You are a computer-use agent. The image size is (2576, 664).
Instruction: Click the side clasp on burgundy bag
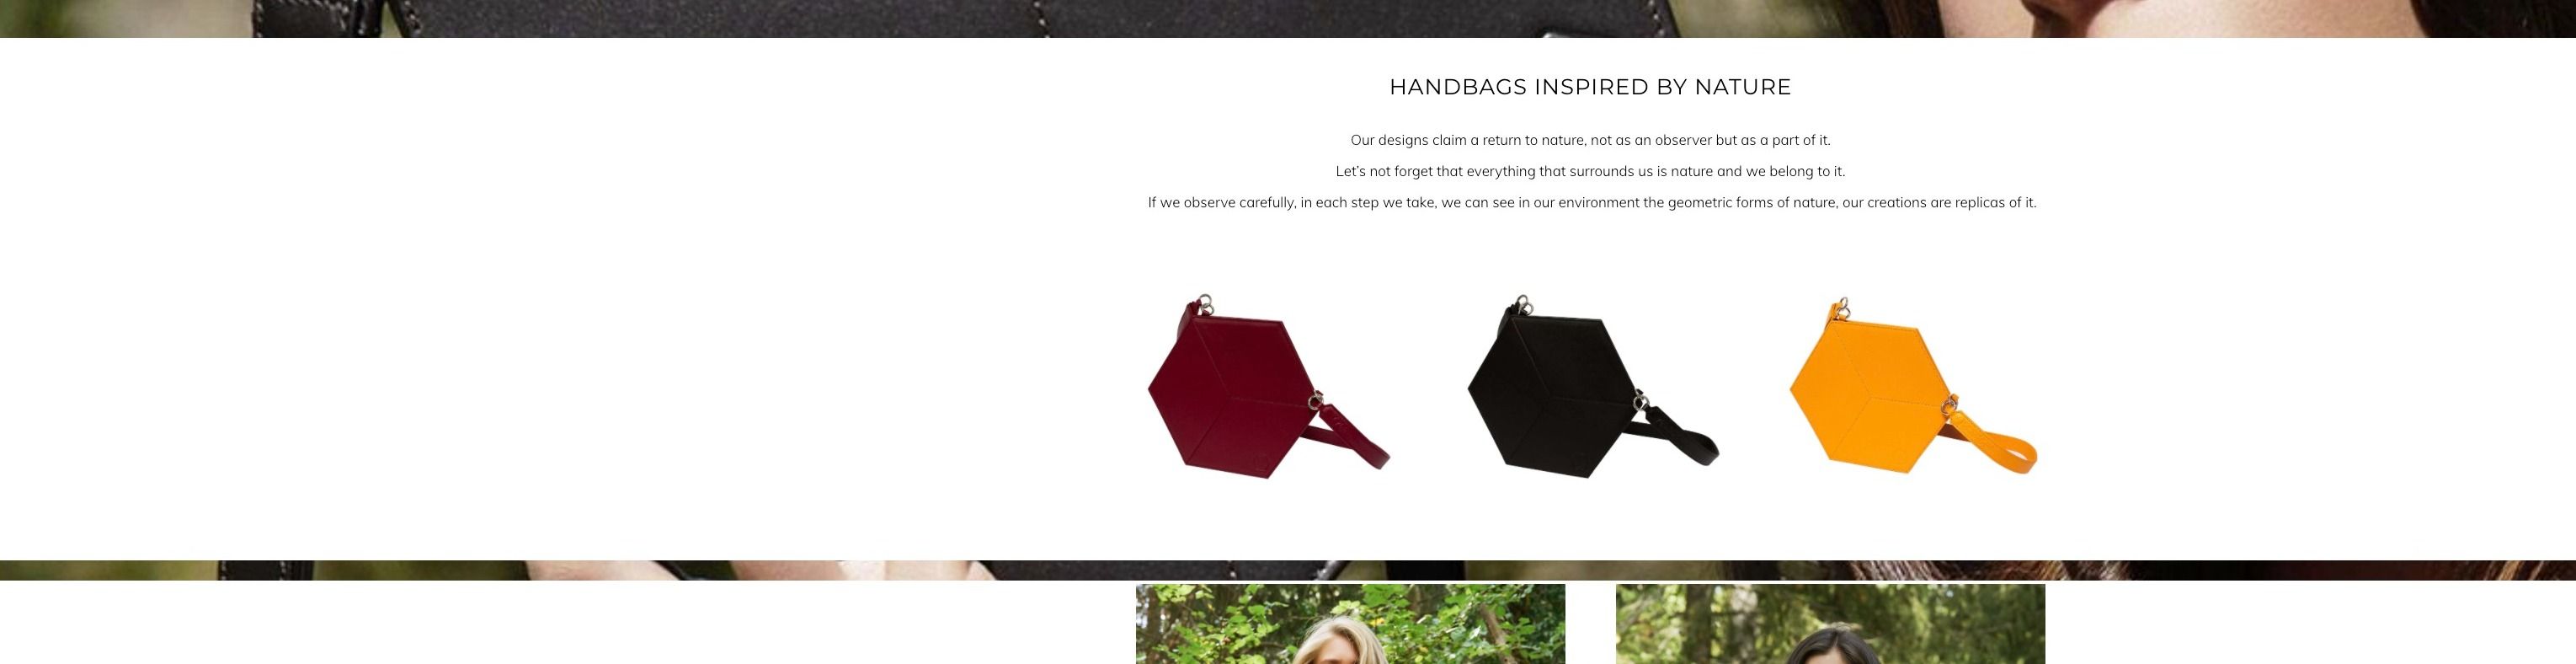pyautogui.click(x=1315, y=400)
